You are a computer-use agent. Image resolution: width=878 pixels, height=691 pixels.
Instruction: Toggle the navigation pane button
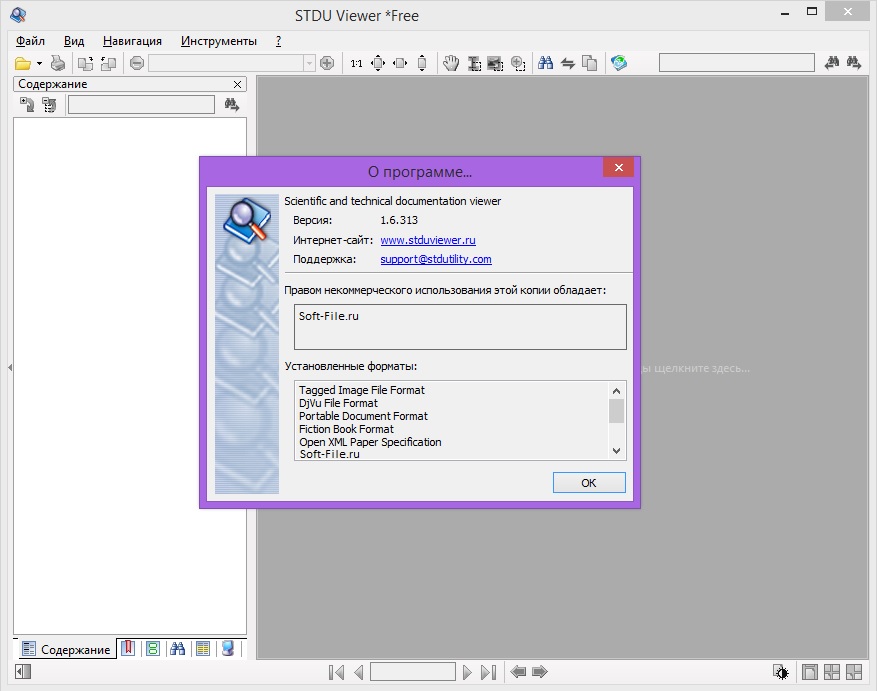[23, 671]
